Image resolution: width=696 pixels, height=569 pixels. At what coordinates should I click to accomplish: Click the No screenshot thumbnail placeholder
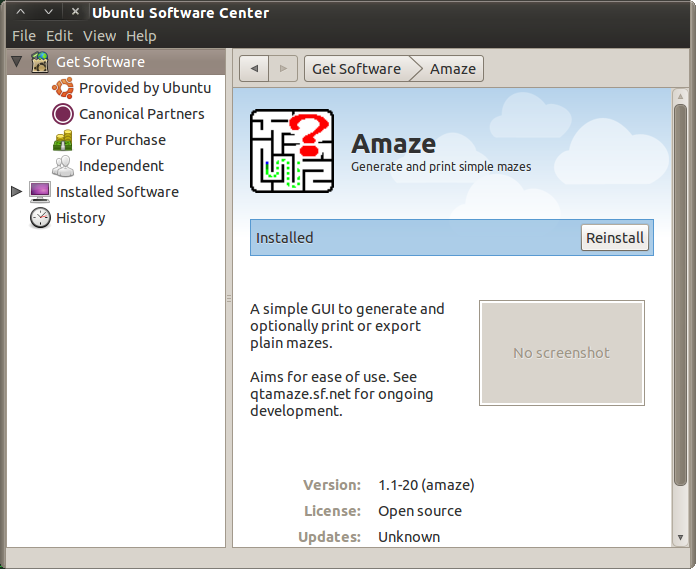pos(562,353)
